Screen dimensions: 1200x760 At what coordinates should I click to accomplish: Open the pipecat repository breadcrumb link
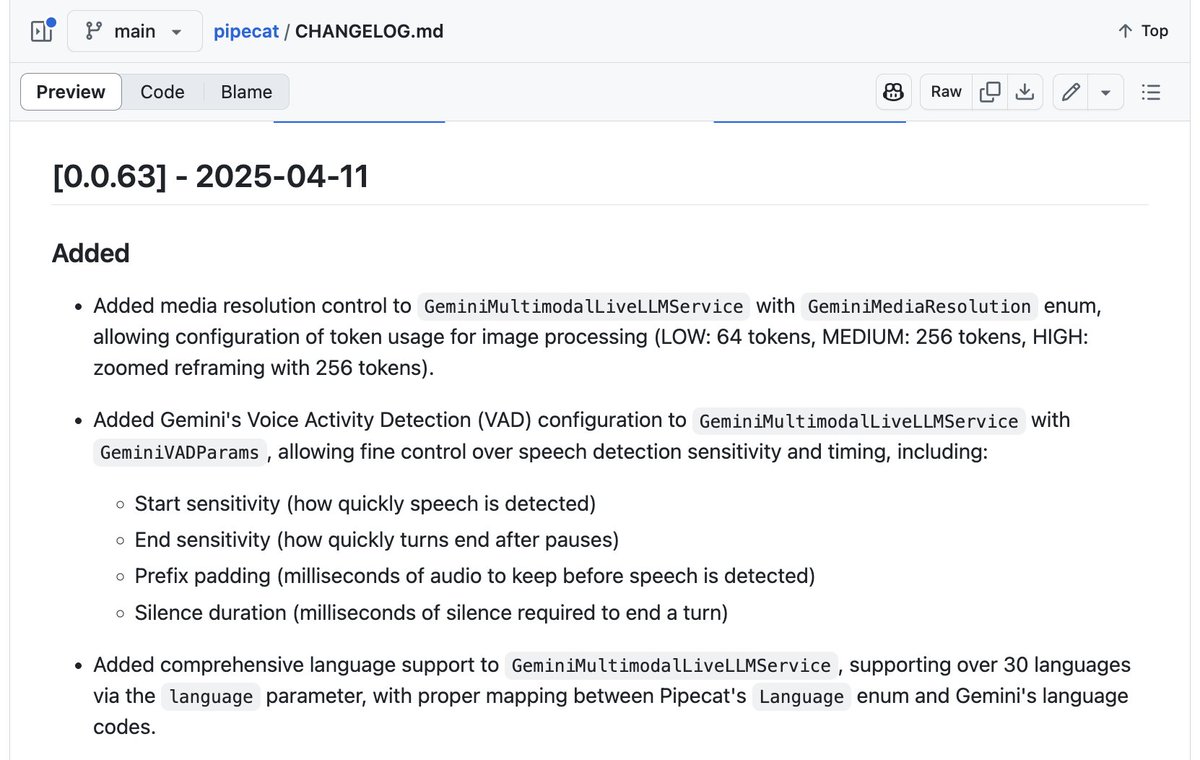point(246,31)
